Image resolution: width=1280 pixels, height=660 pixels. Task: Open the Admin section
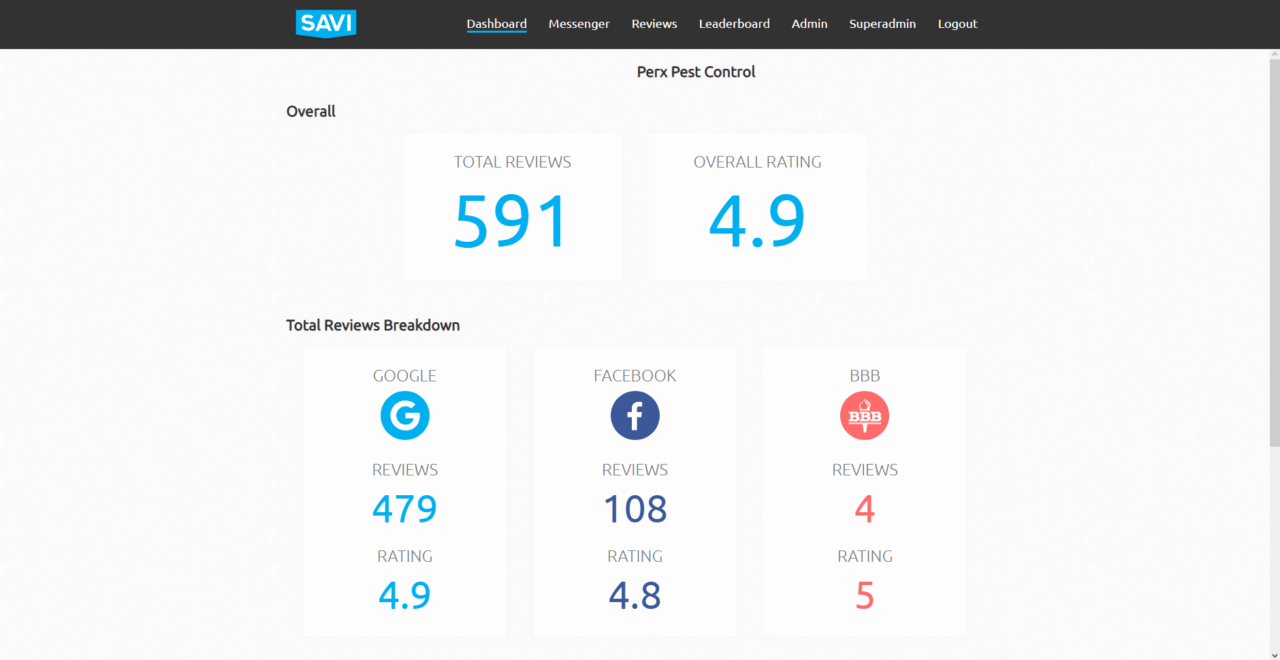[x=809, y=24]
